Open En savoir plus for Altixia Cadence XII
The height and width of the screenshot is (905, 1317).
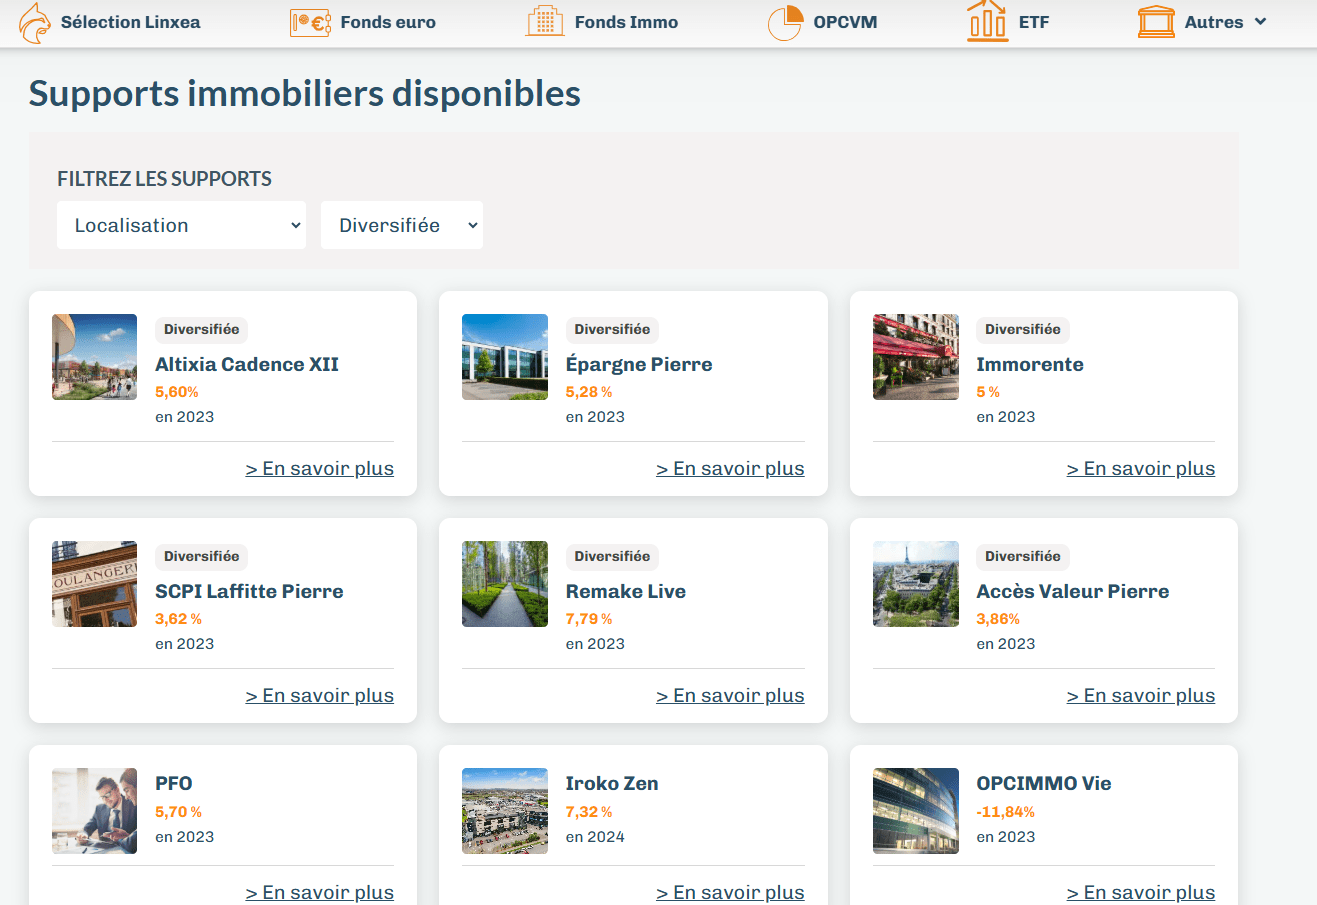tap(320, 469)
